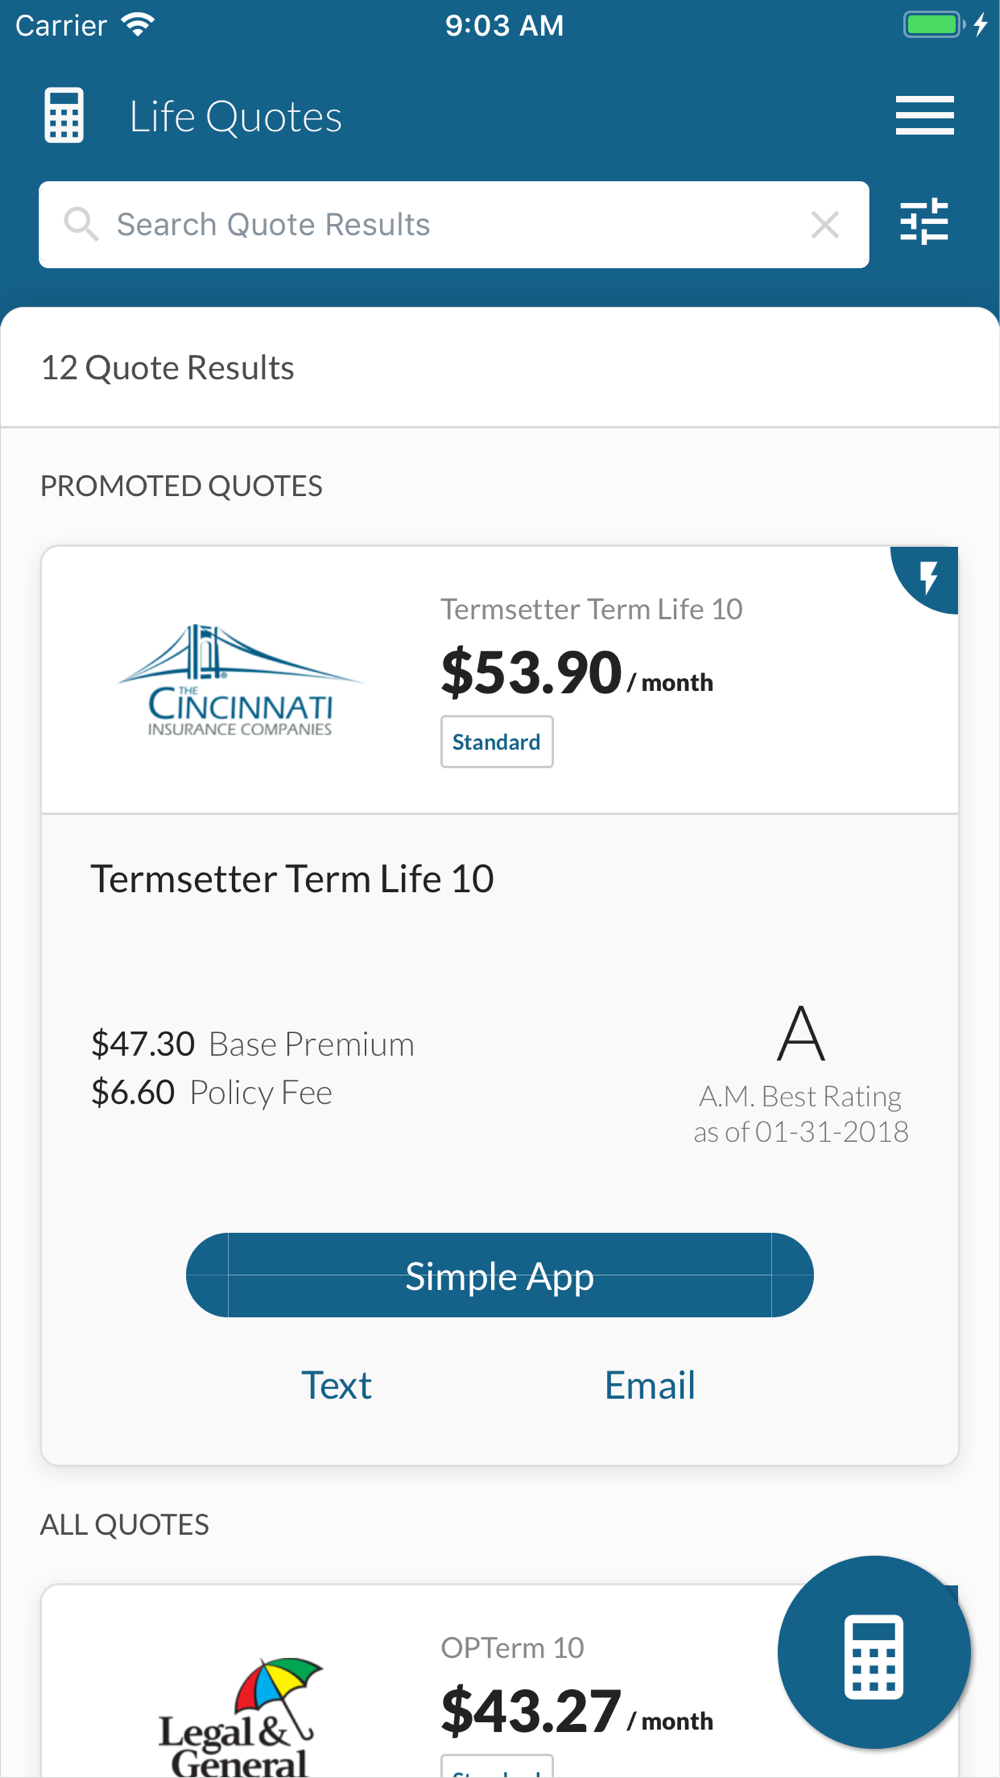Tap the Cincinnati Insurance Companies logo
Viewport: 1000px width, 1778px height.
(240, 680)
